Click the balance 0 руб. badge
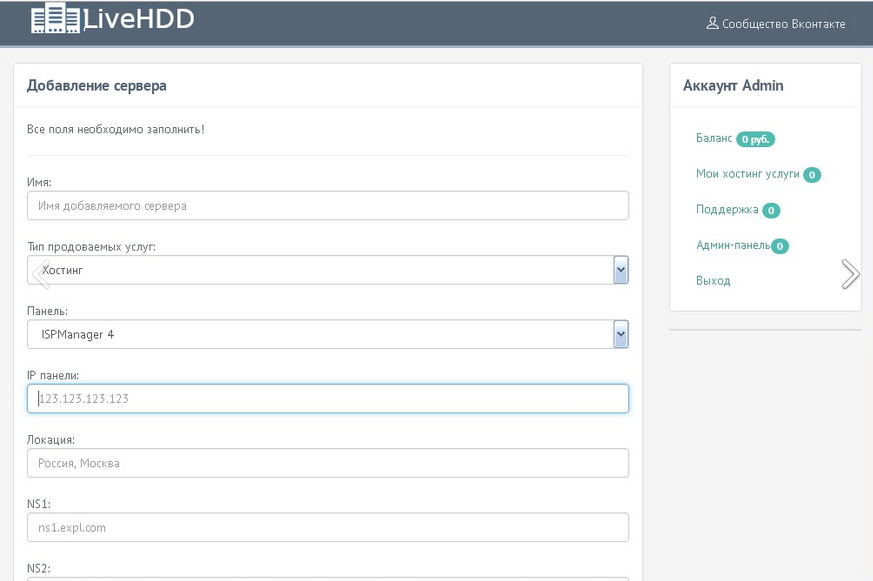 (755, 140)
